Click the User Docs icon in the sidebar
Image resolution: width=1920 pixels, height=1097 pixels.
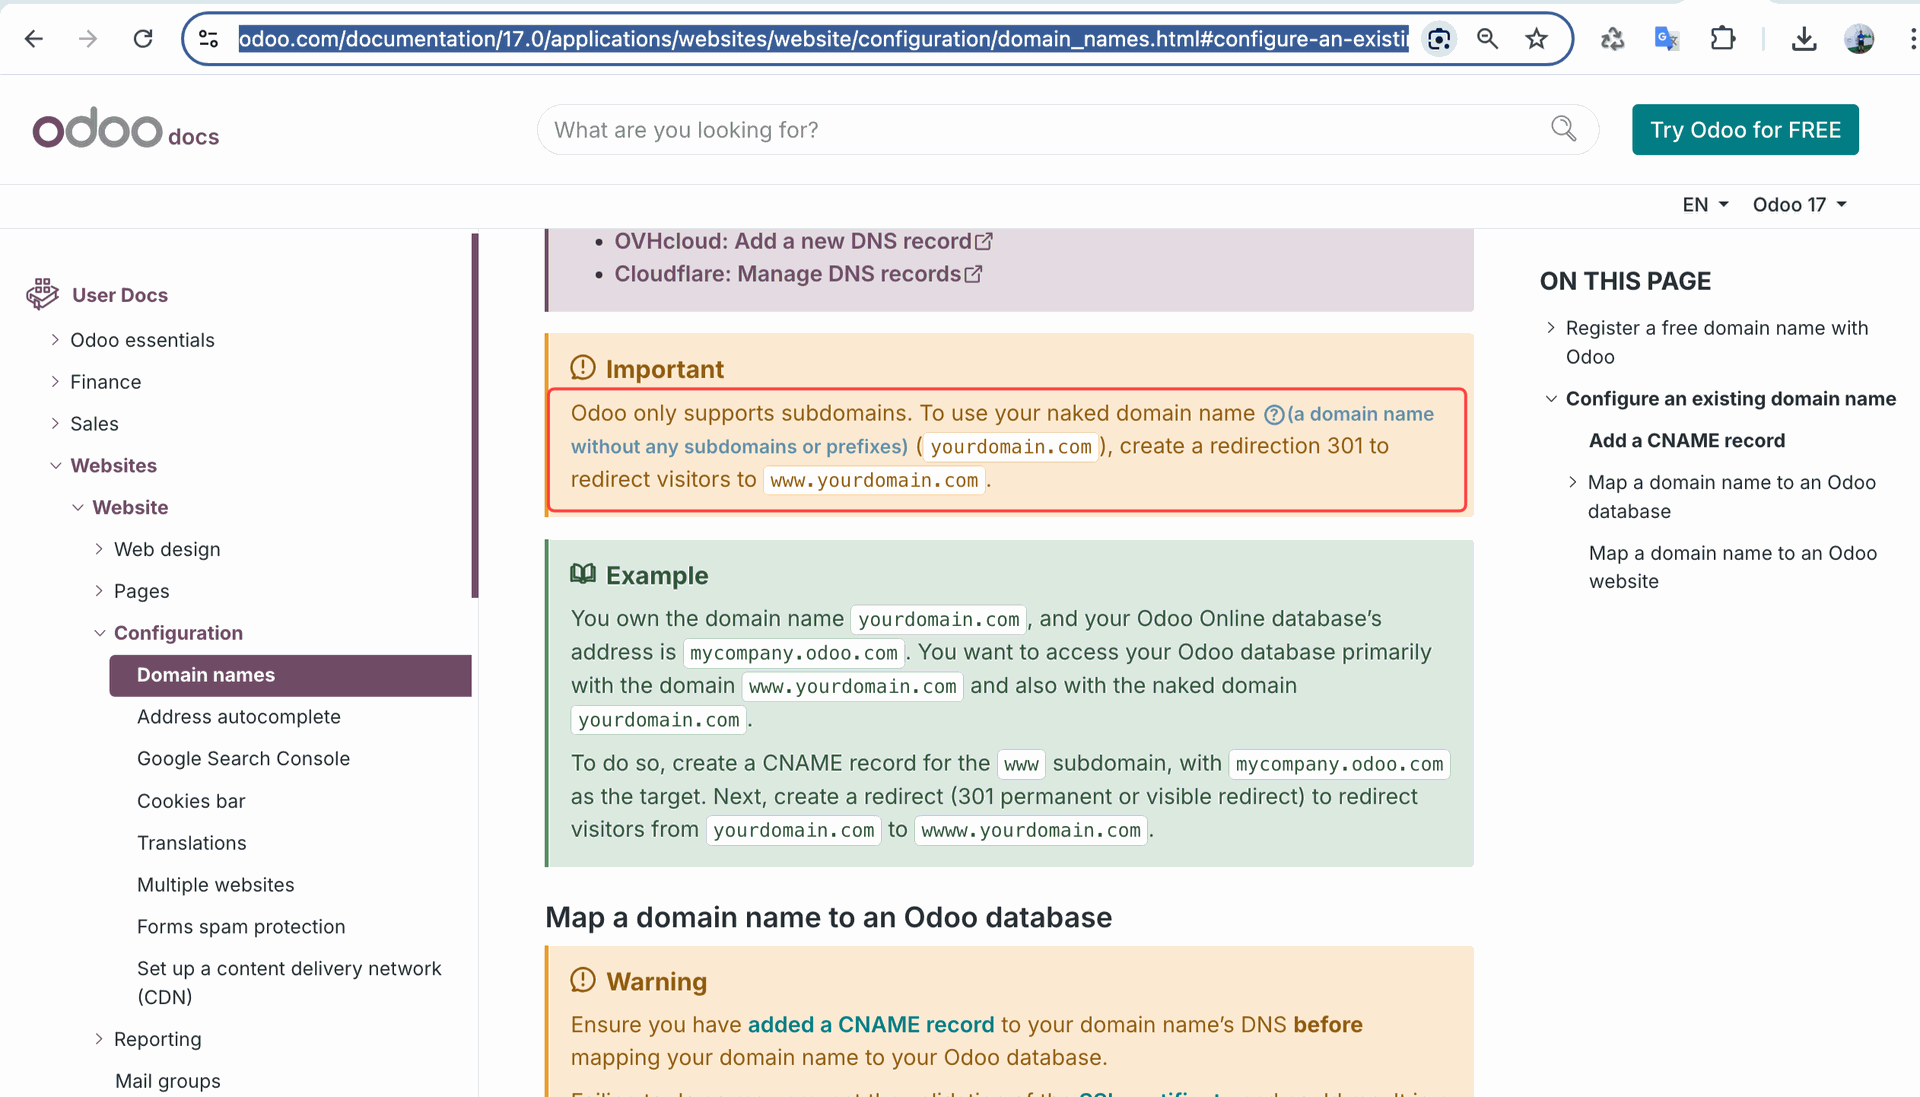[x=42, y=294]
